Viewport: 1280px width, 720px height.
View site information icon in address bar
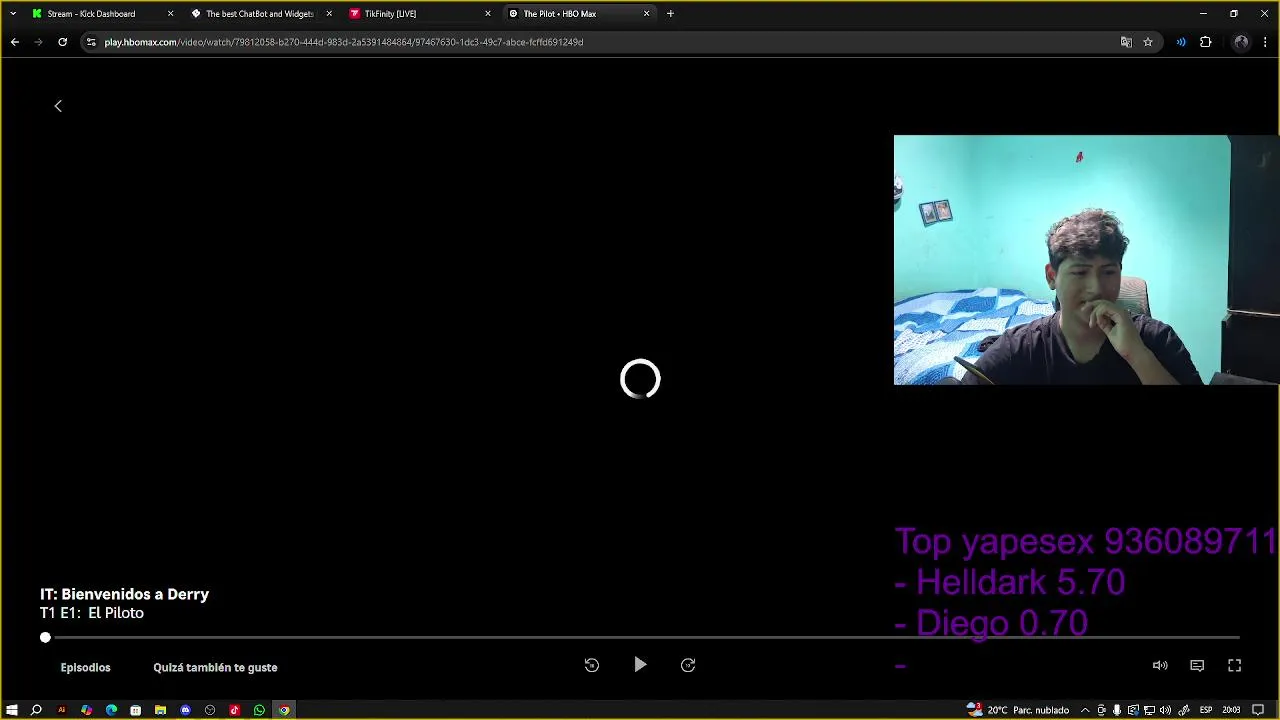[x=91, y=42]
